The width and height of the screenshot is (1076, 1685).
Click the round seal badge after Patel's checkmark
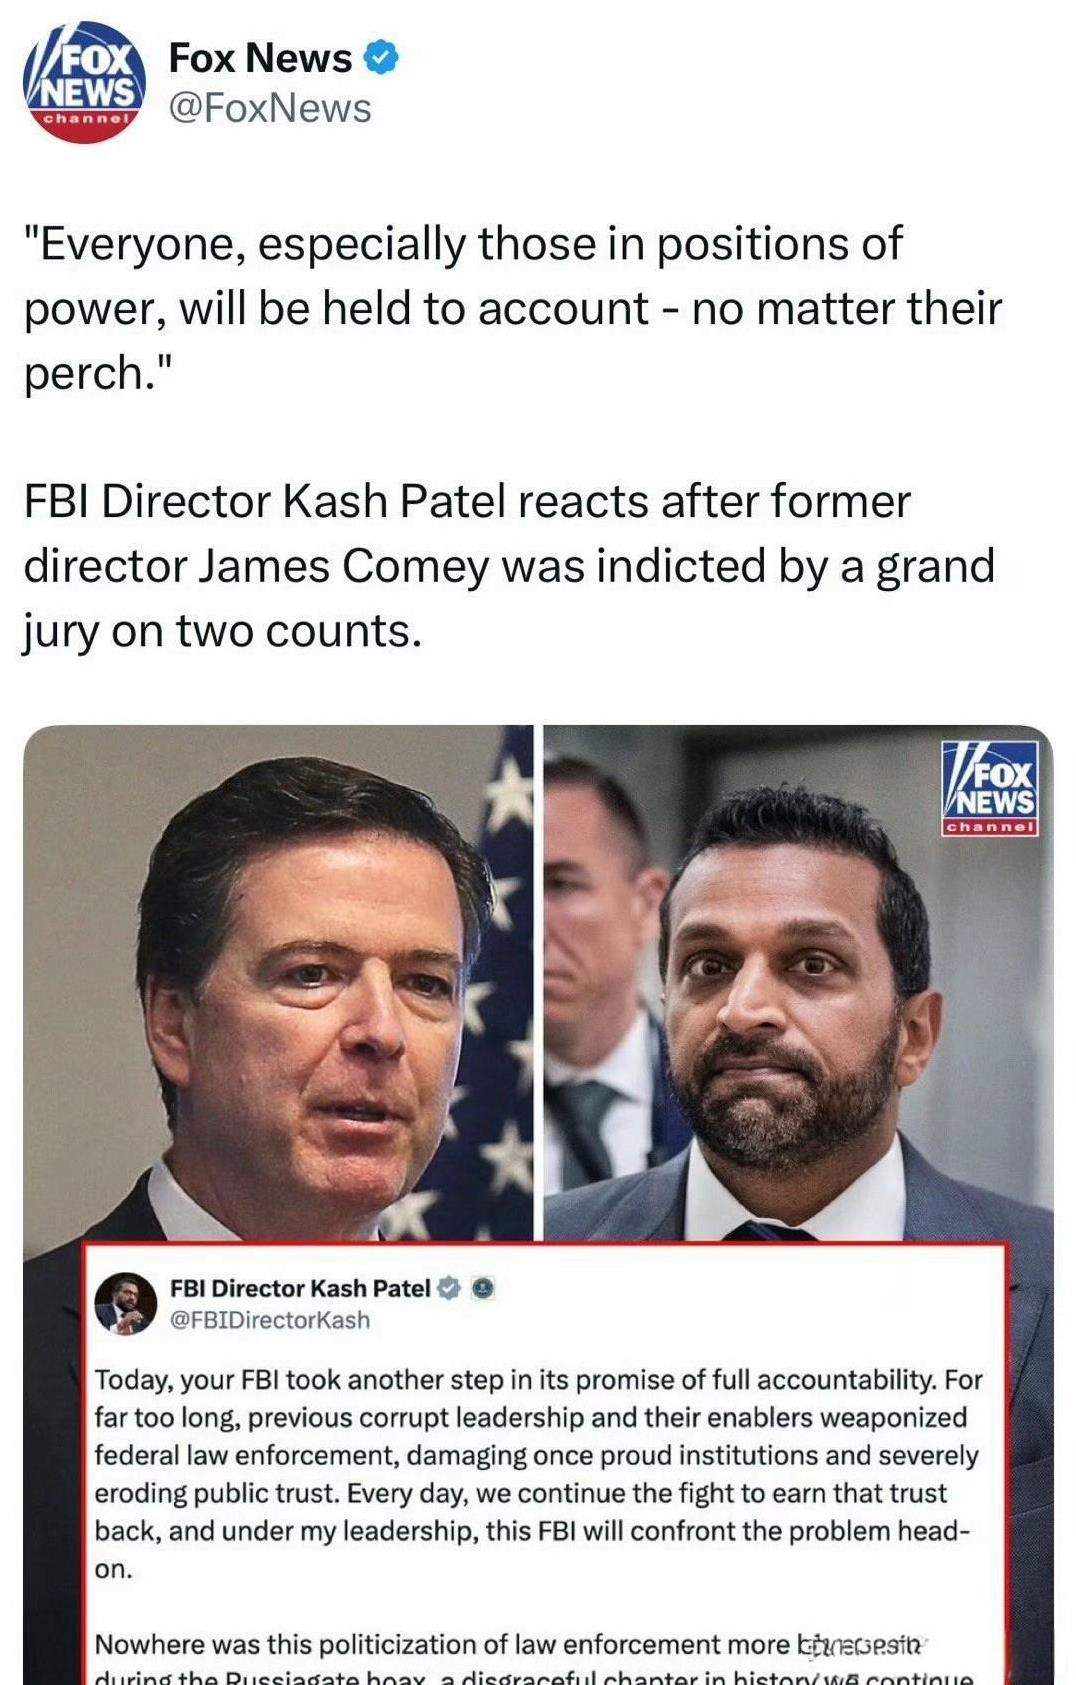click(x=483, y=1288)
